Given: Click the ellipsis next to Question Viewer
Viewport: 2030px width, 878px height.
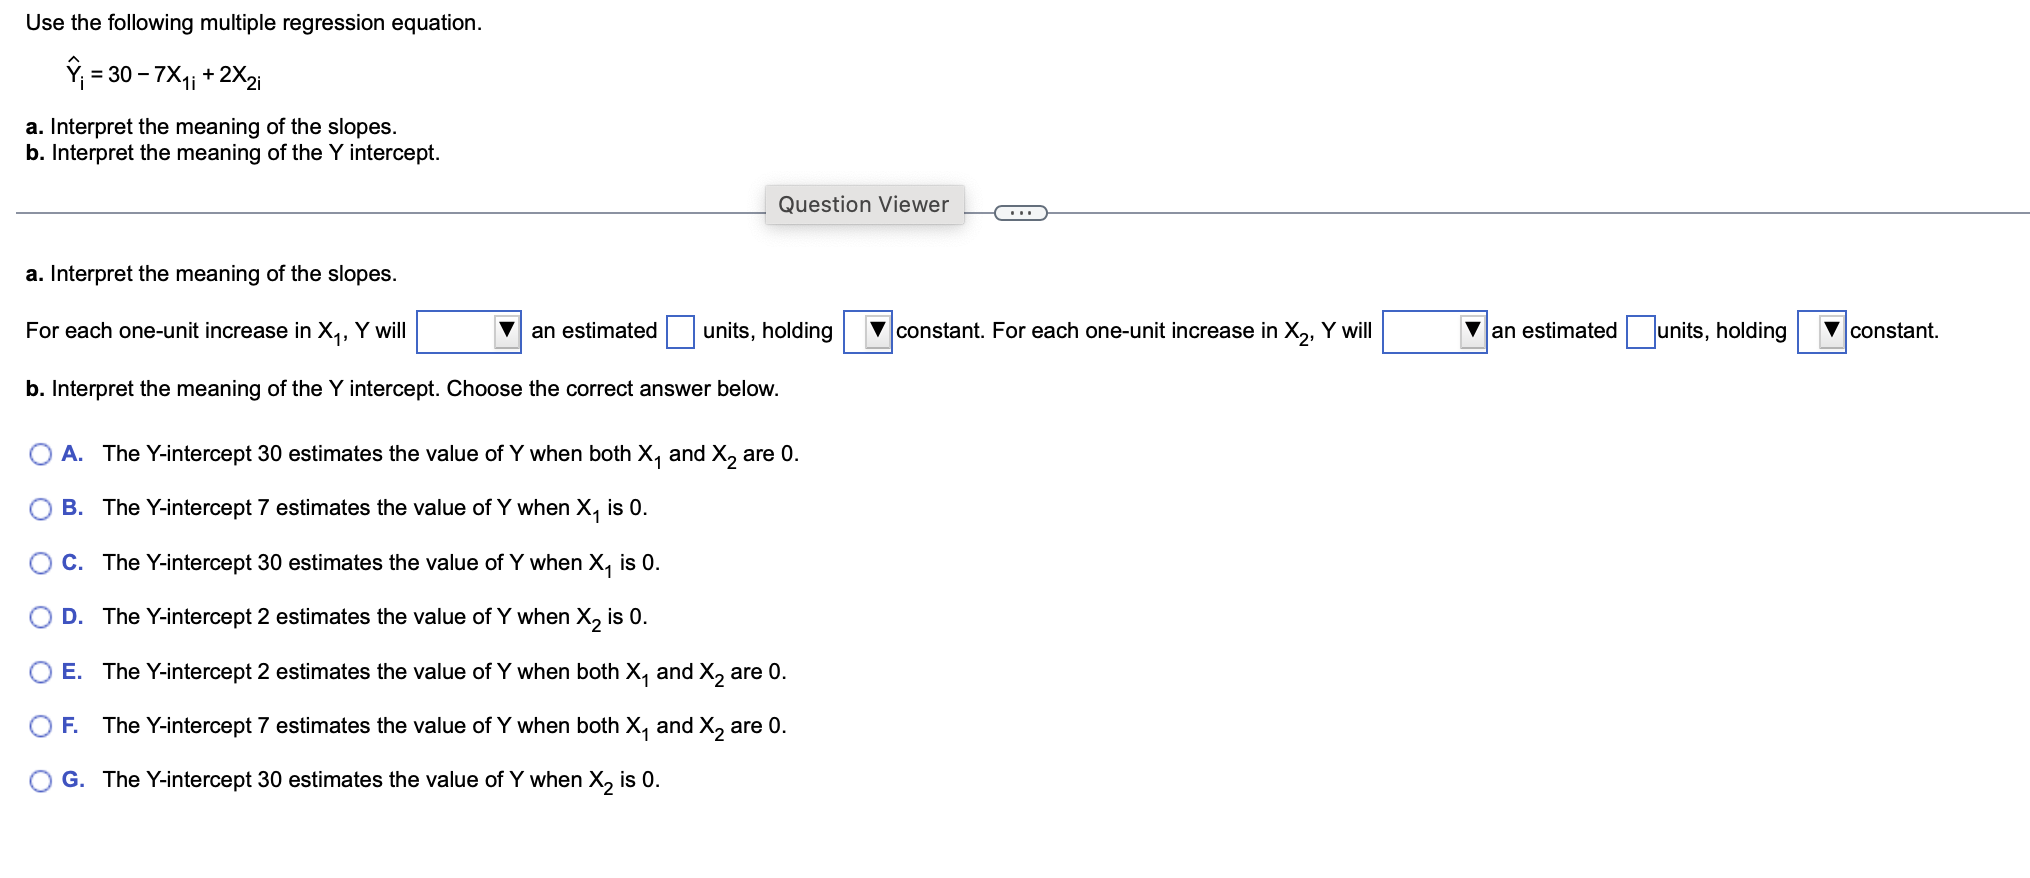Looking at the screenshot, I should pyautogui.click(x=1021, y=211).
